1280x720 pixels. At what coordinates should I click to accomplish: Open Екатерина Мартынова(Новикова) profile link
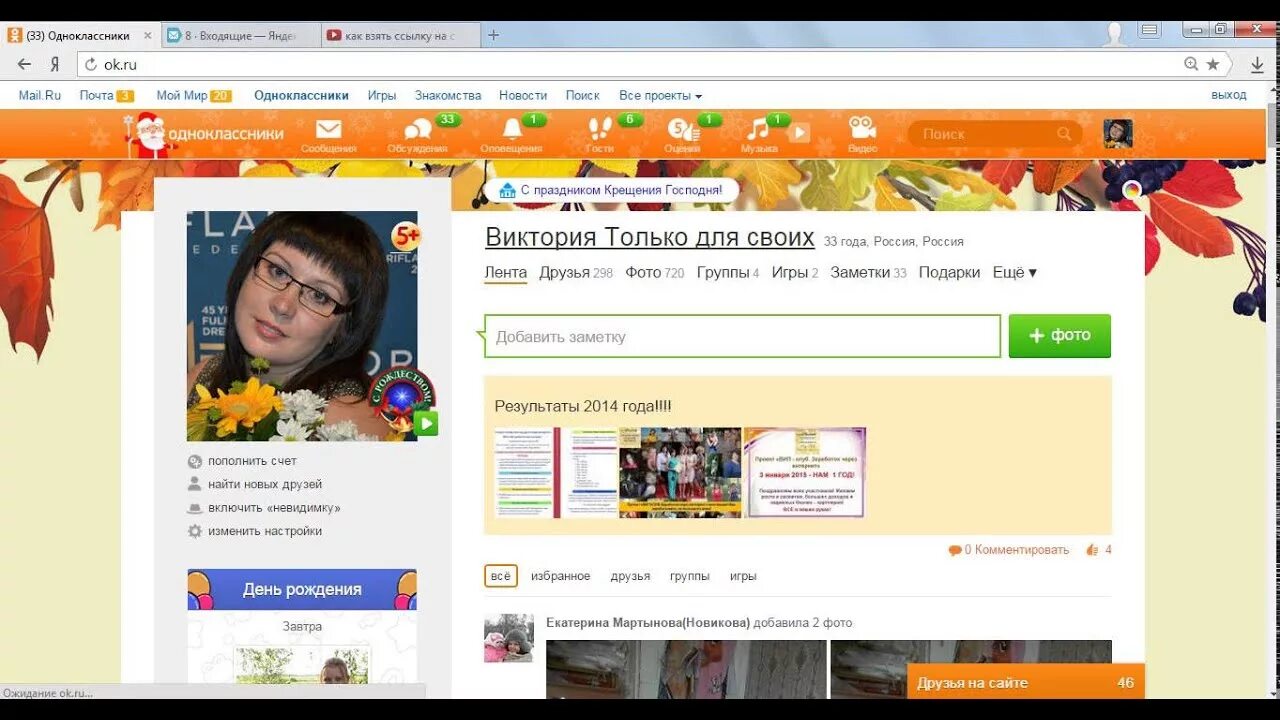pos(648,622)
